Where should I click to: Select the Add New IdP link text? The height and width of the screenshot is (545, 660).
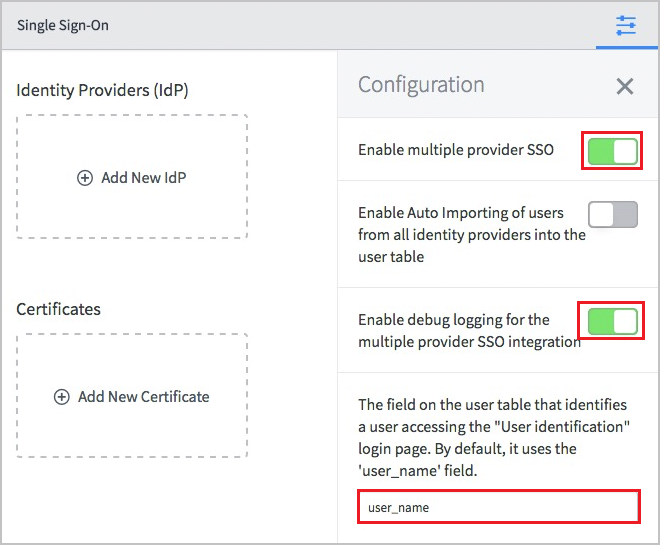point(144,178)
